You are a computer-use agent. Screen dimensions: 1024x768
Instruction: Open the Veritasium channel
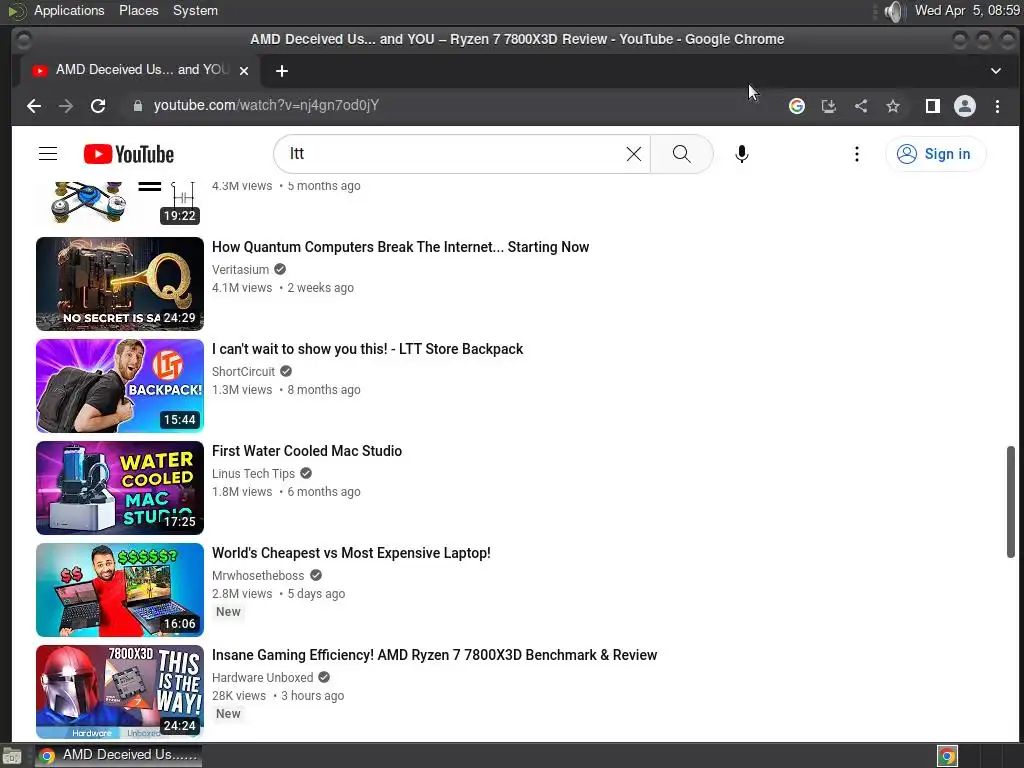[x=240, y=270]
